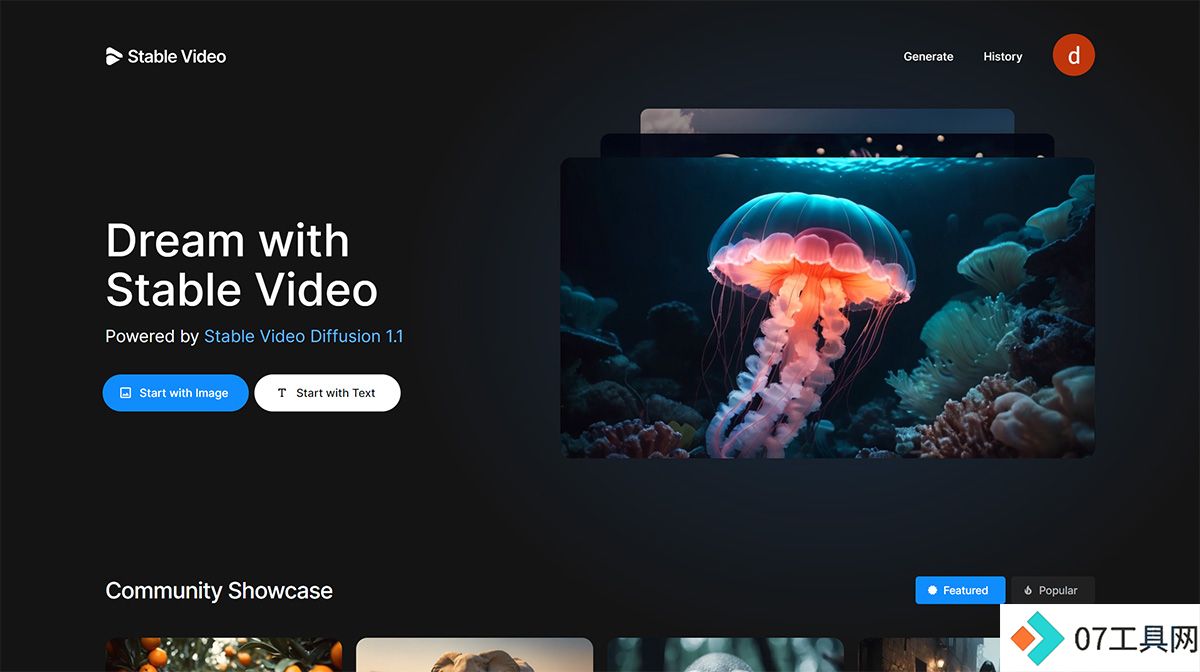1200x672 pixels.
Task: Click the Community Showcase heading
Action: click(219, 590)
